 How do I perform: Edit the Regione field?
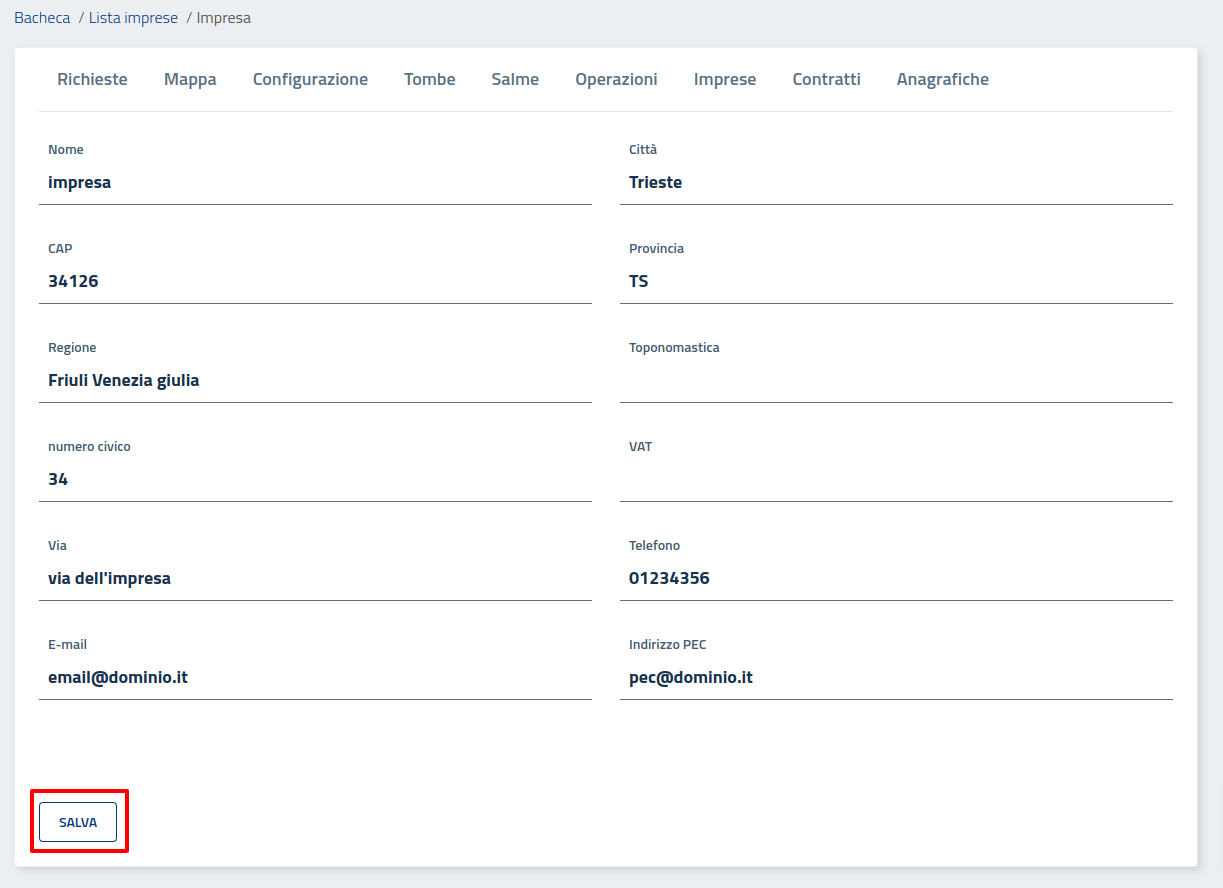click(x=315, y=381)
